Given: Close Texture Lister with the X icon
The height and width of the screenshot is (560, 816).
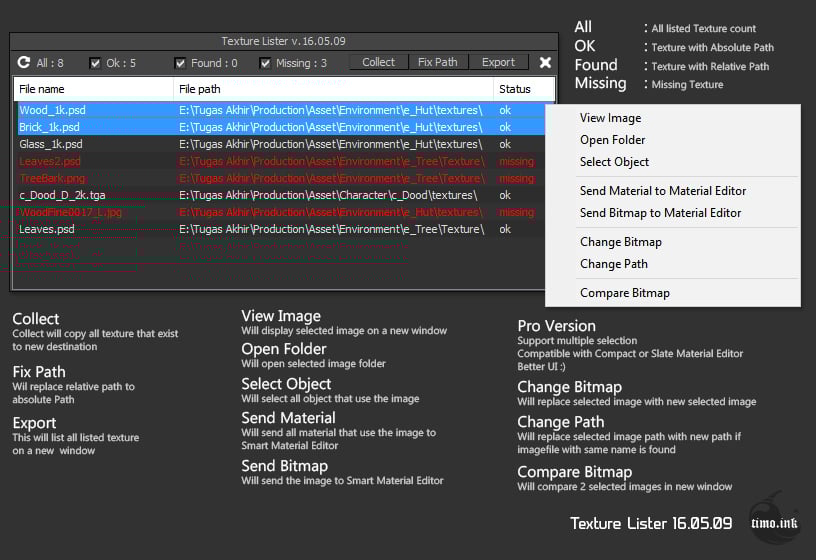Looking at the screenshot, I should 545,62.
